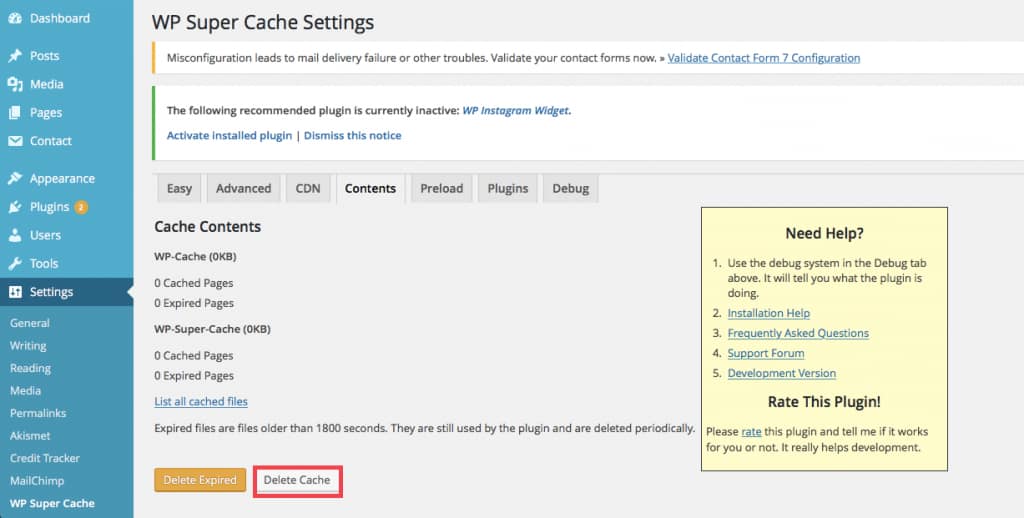Click the WP Instagram Widget link
The height and width of the screenshot is (518, 1024).
tap(516, 111)
